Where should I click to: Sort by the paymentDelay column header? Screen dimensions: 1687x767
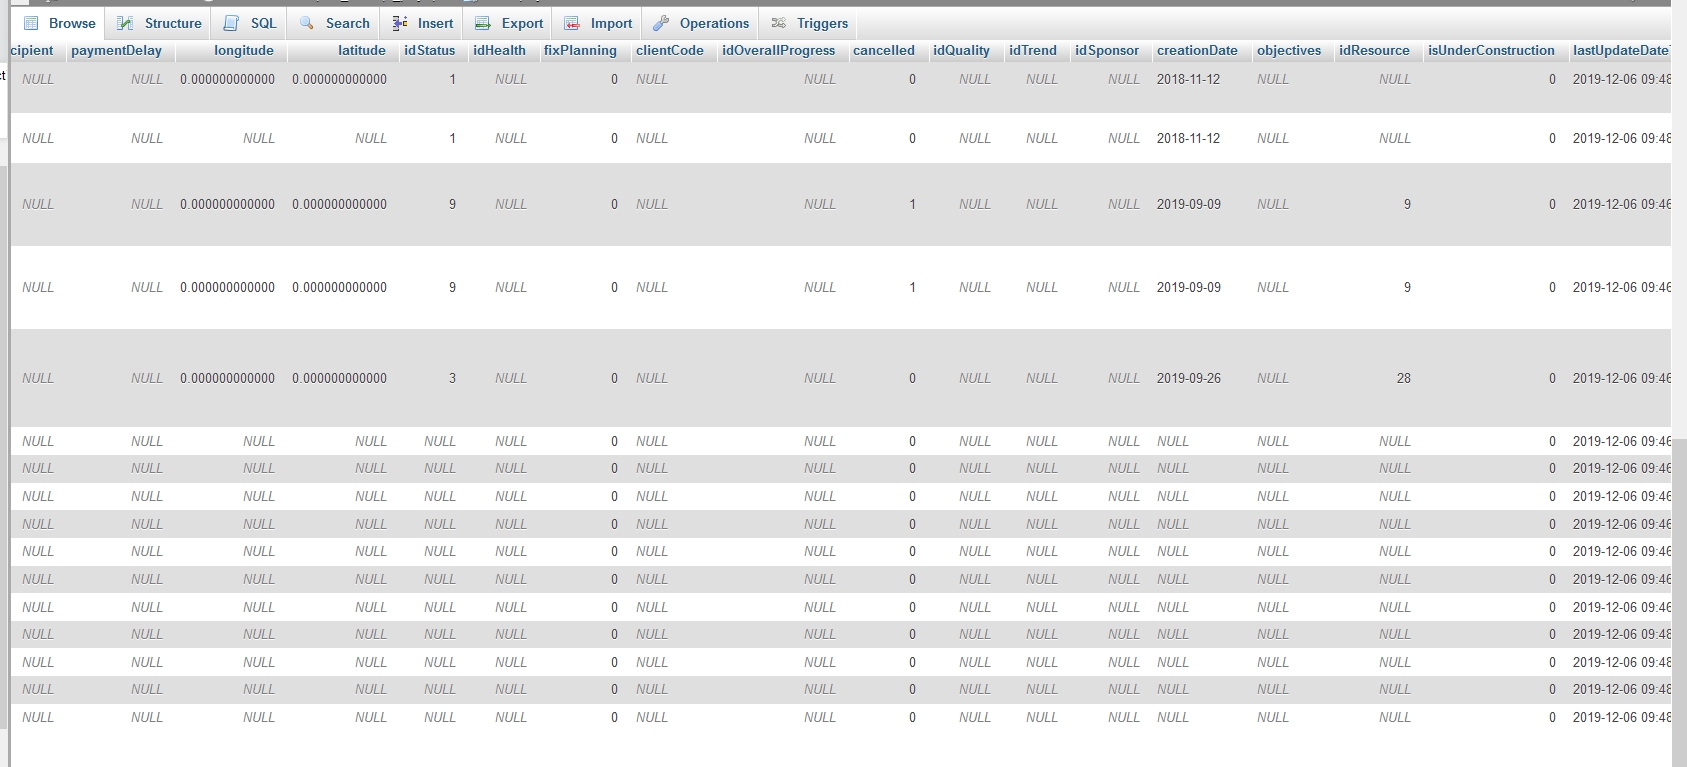pyautogui.click(x=116, y=50)
